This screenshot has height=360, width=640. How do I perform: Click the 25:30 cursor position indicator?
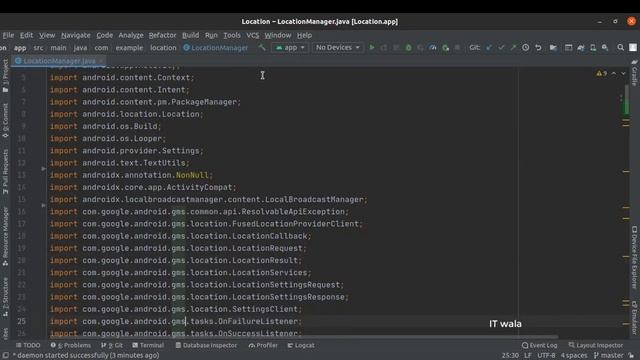pos(510,356)
